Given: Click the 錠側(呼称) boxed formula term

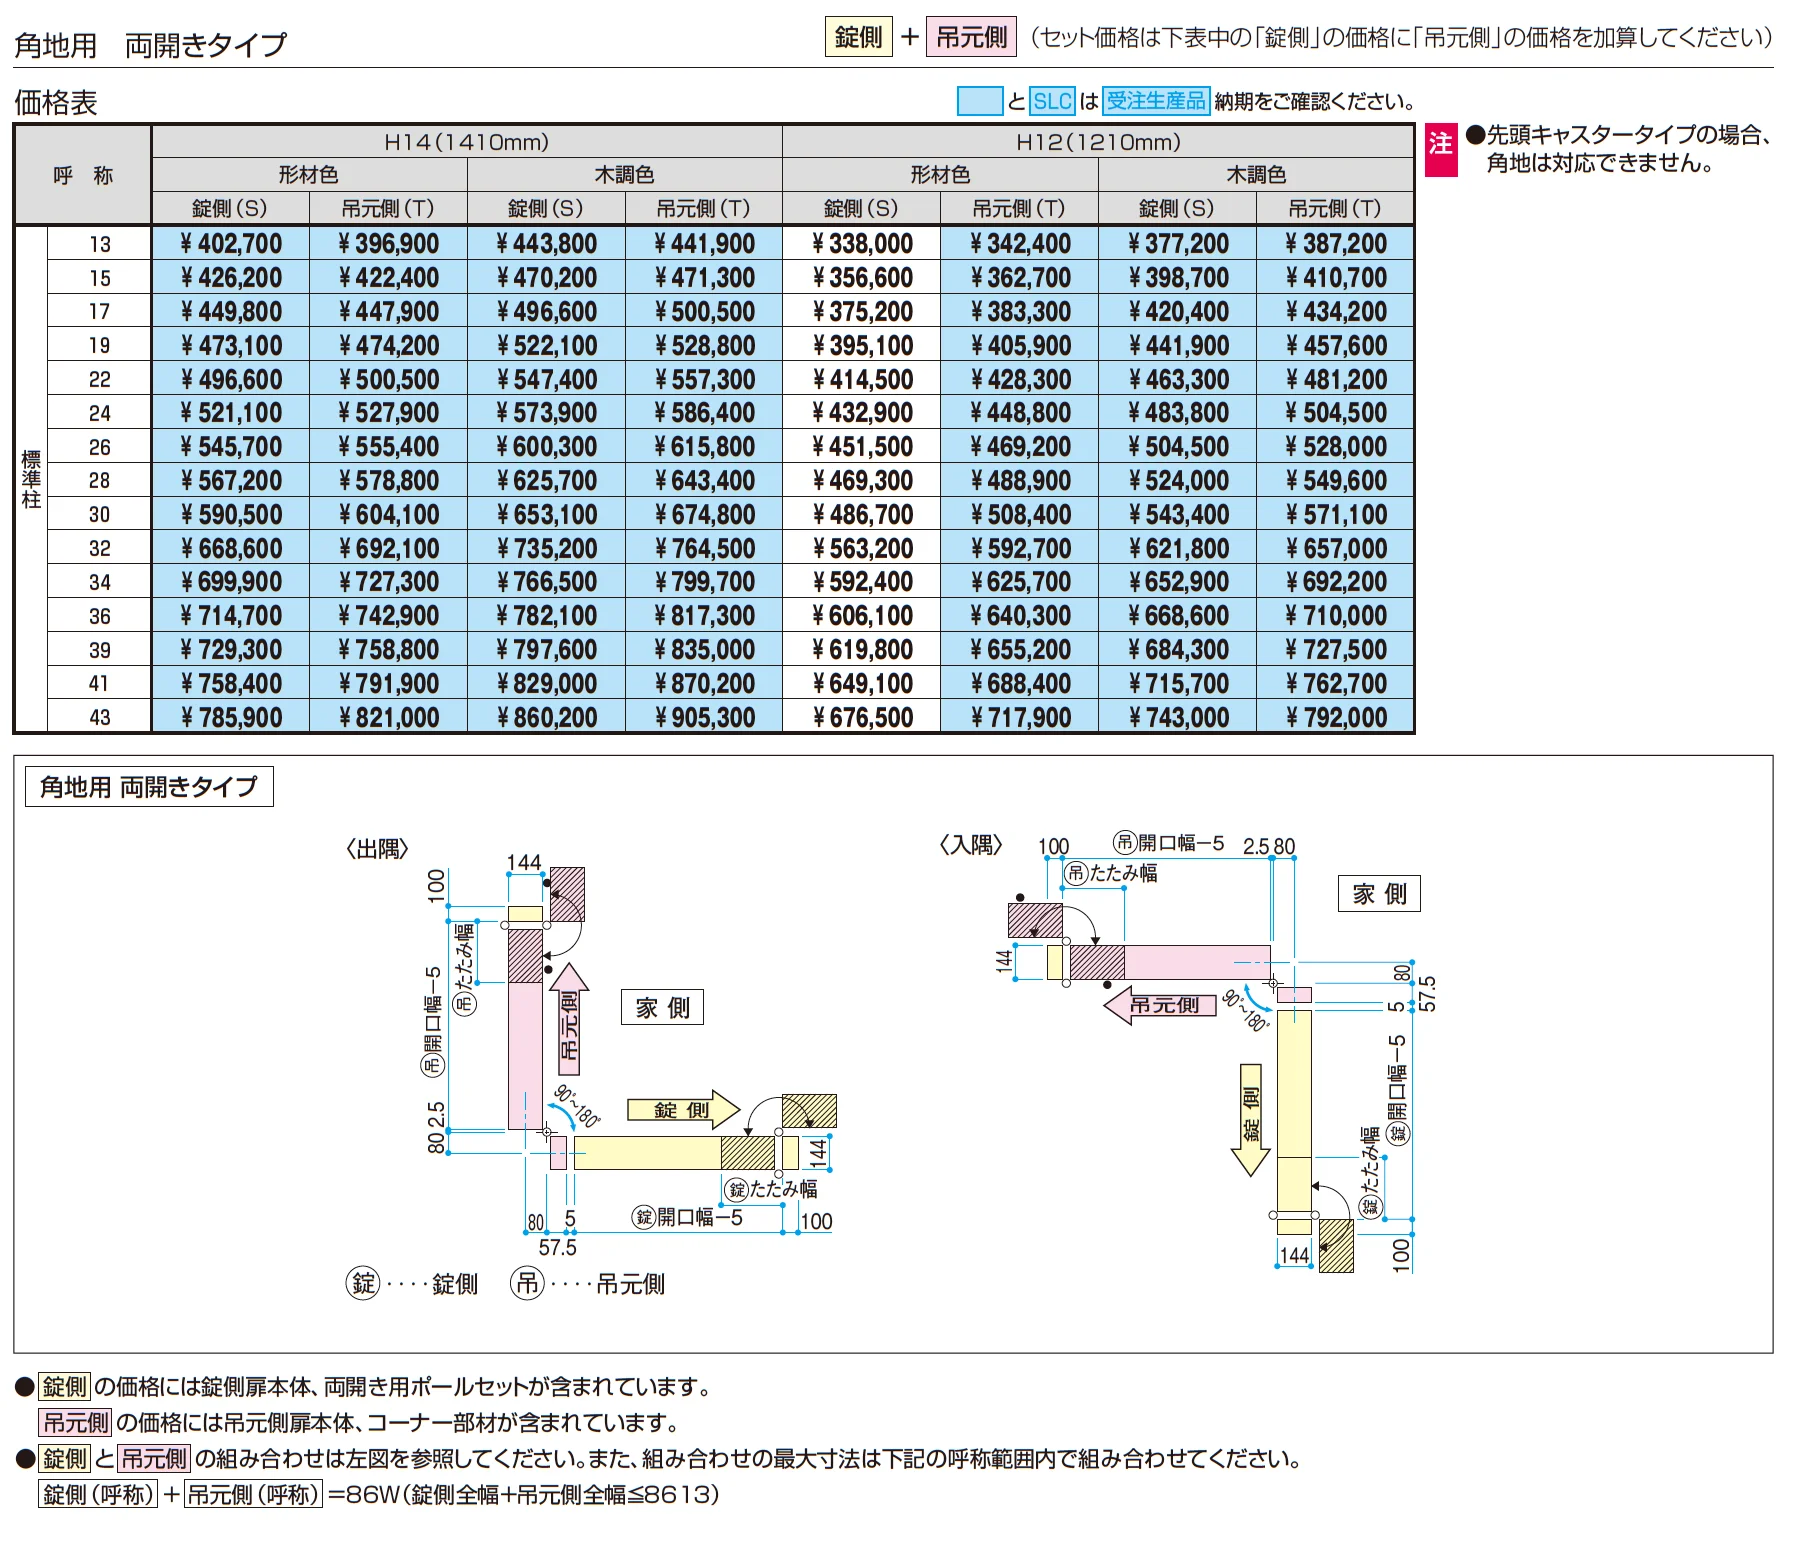Looking at the screenshot, I should coord(98,1494).
